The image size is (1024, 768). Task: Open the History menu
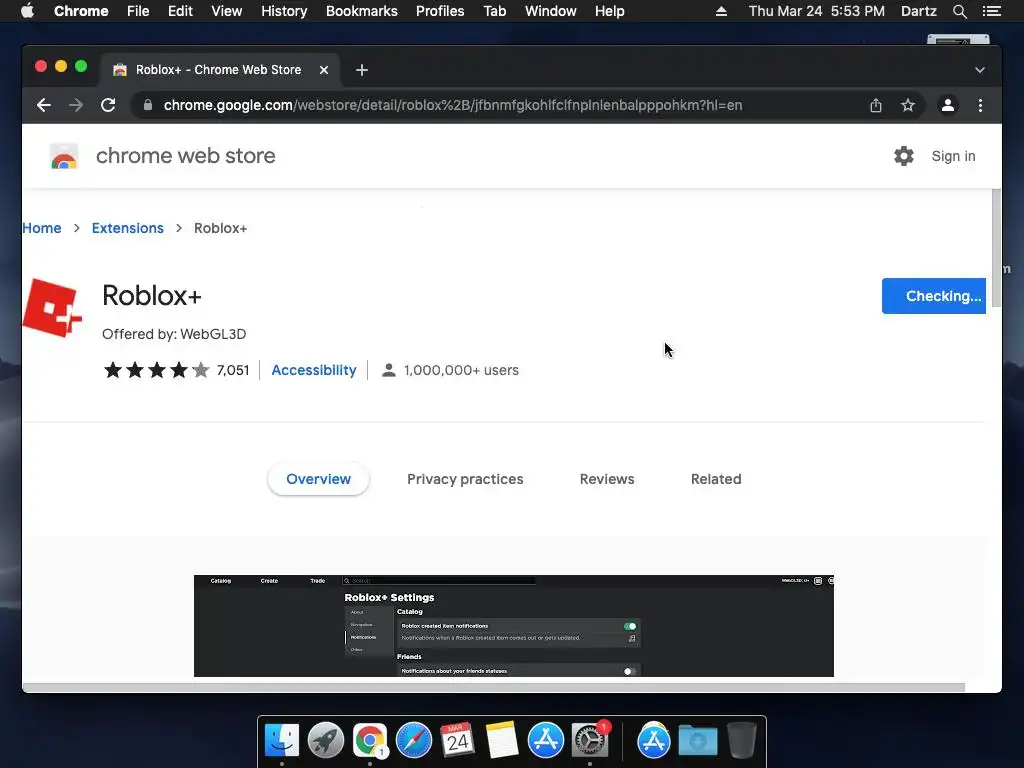pyautogui.click(x=284, y=11)
